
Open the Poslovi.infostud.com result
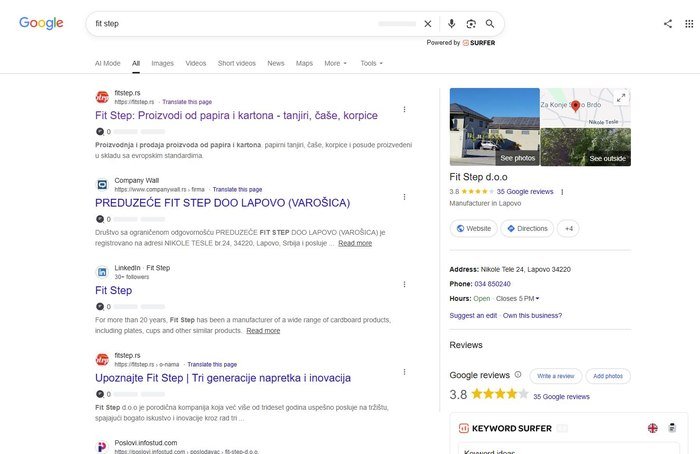(x=146, y=443)
